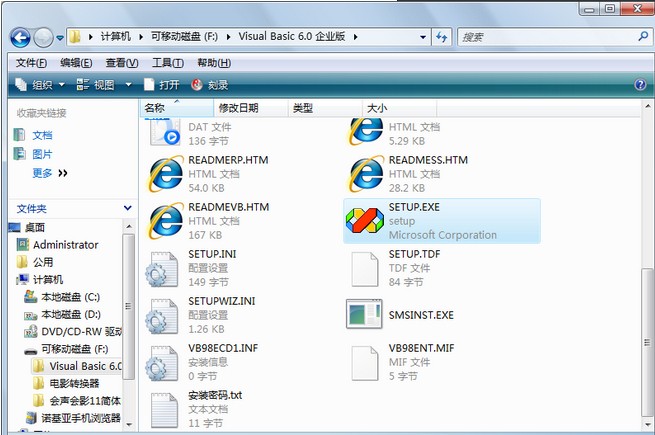Collapse the 文件夹 pane chevron
Viewport: 655px width, 435px height.
(127, 208)
